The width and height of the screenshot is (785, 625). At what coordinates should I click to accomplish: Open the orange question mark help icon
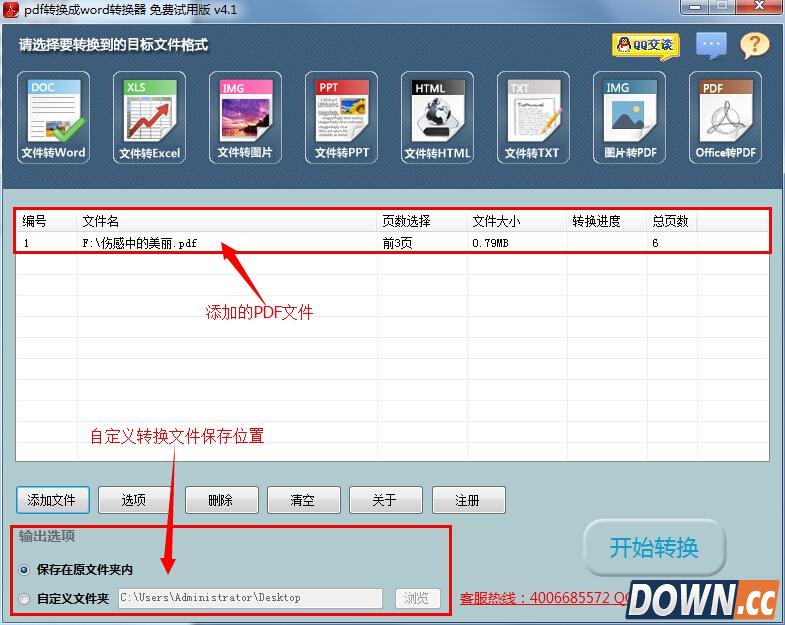point(754,46)
